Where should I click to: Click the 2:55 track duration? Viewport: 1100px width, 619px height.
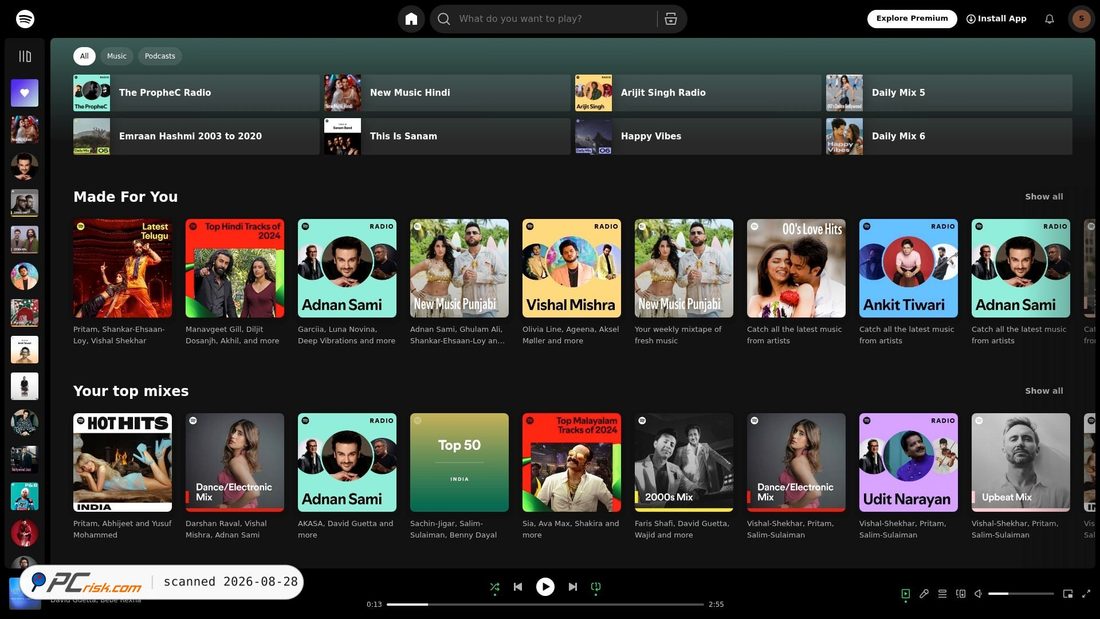click(716, 604)
